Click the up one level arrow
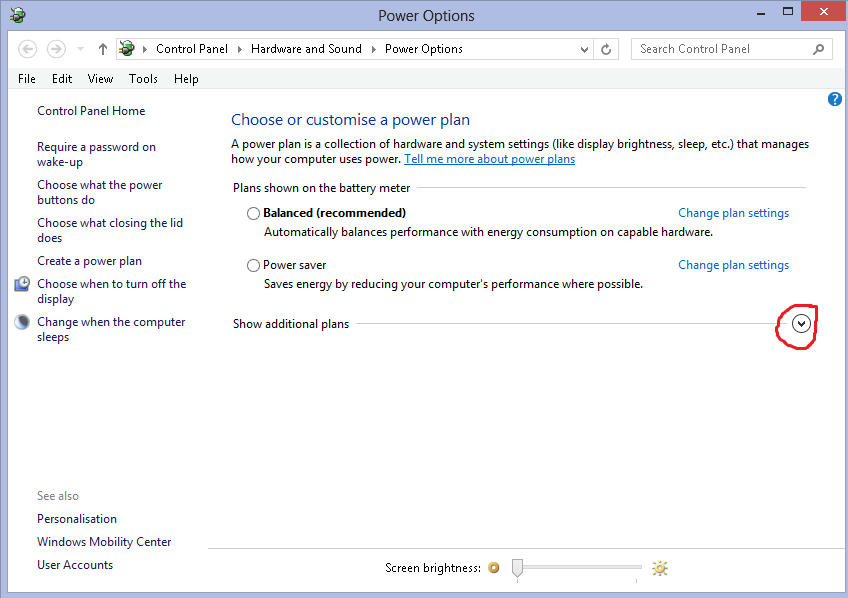848x598 pixels. [103, 49]
